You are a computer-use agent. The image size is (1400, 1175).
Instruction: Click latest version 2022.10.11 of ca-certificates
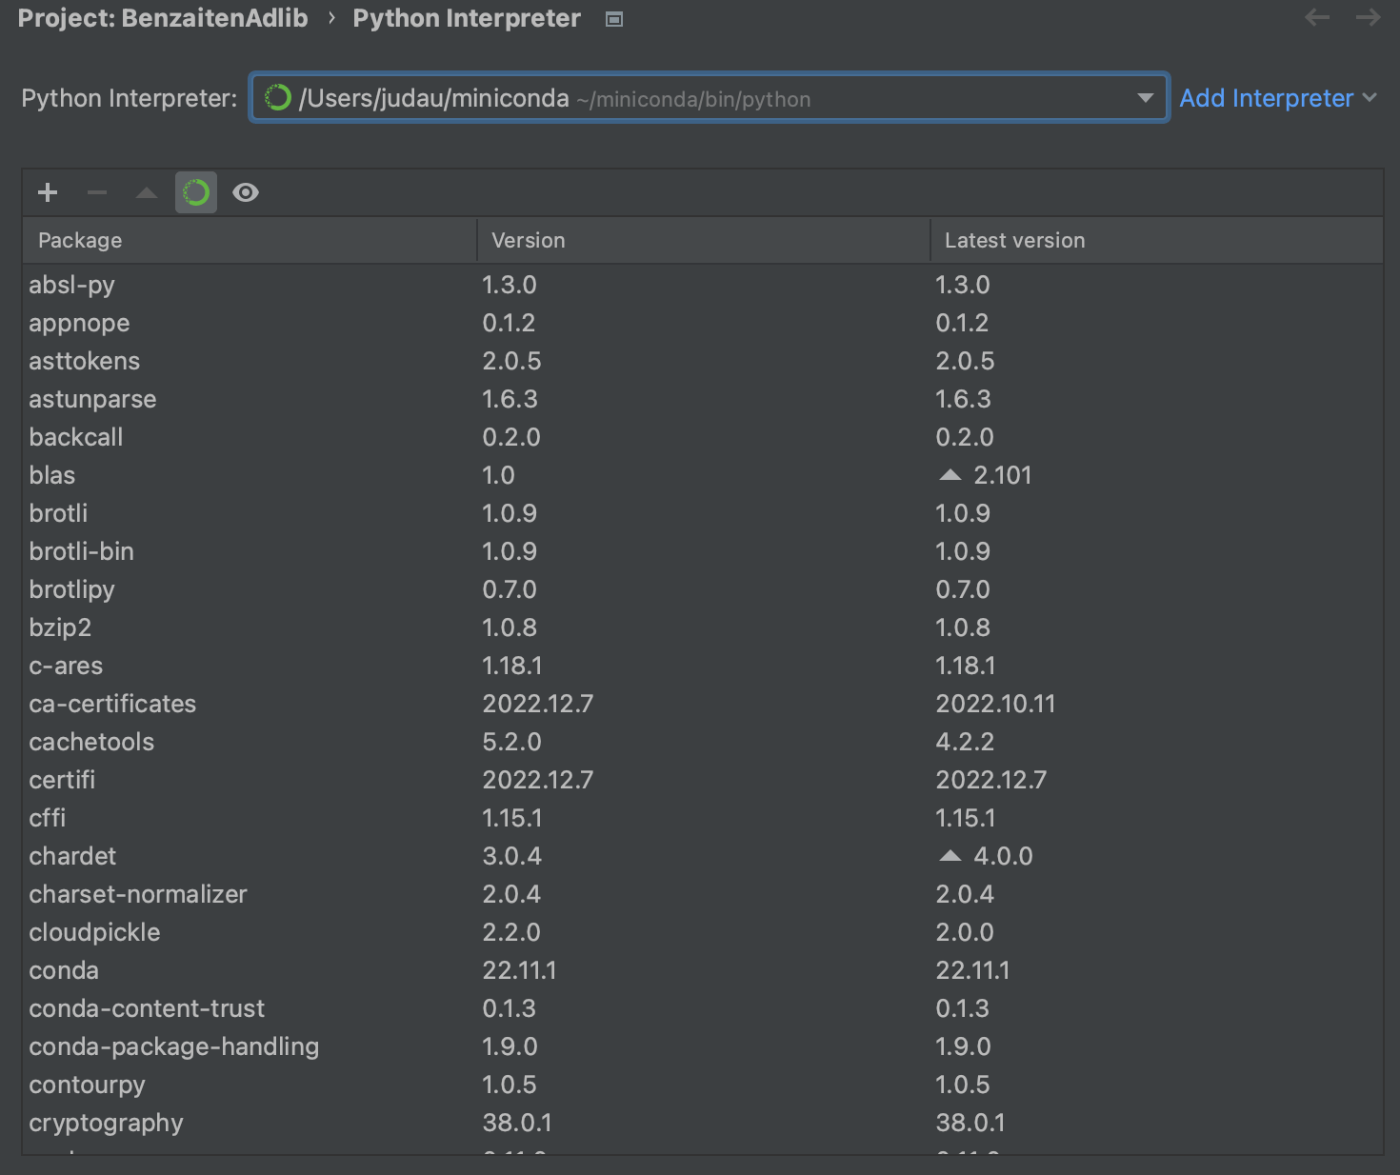tap(995, 704)
